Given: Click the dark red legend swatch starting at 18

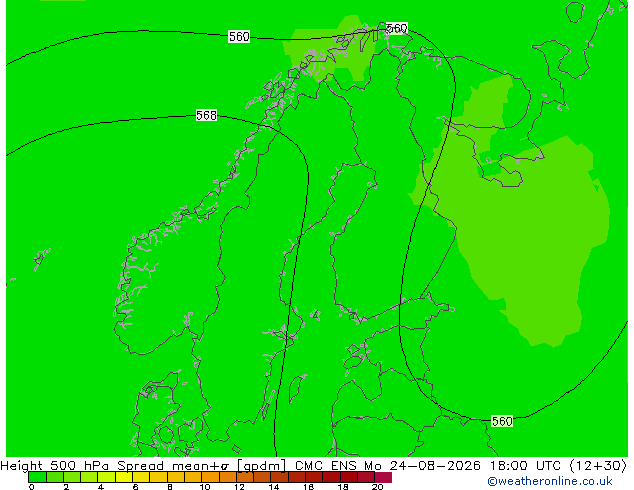Looking at the screenshot, I should pos(349,477).
